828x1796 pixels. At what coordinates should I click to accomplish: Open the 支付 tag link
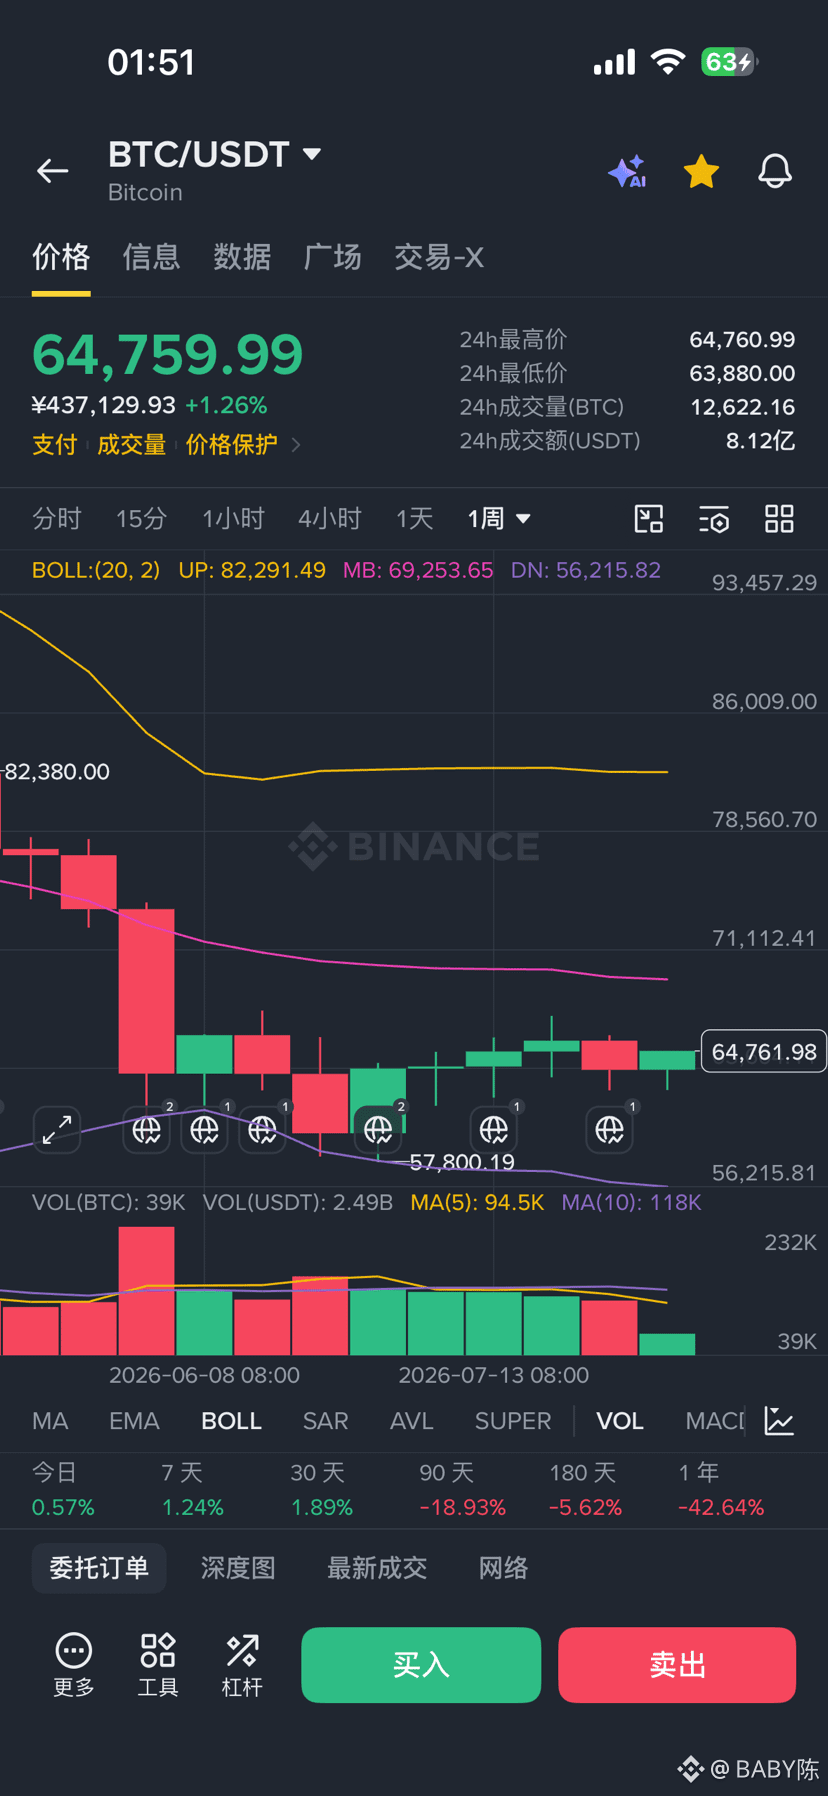coord(54,444)
